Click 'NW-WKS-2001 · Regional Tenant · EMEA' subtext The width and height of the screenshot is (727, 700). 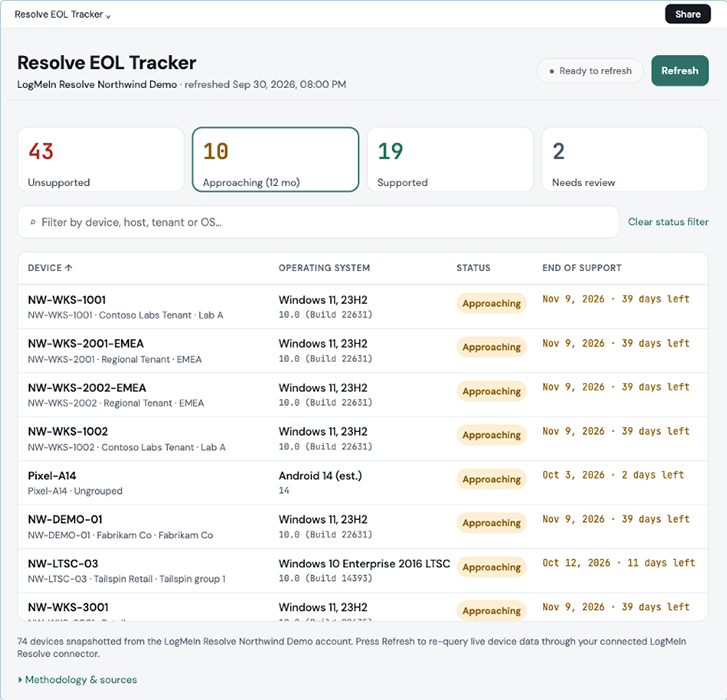click(115, 360)
